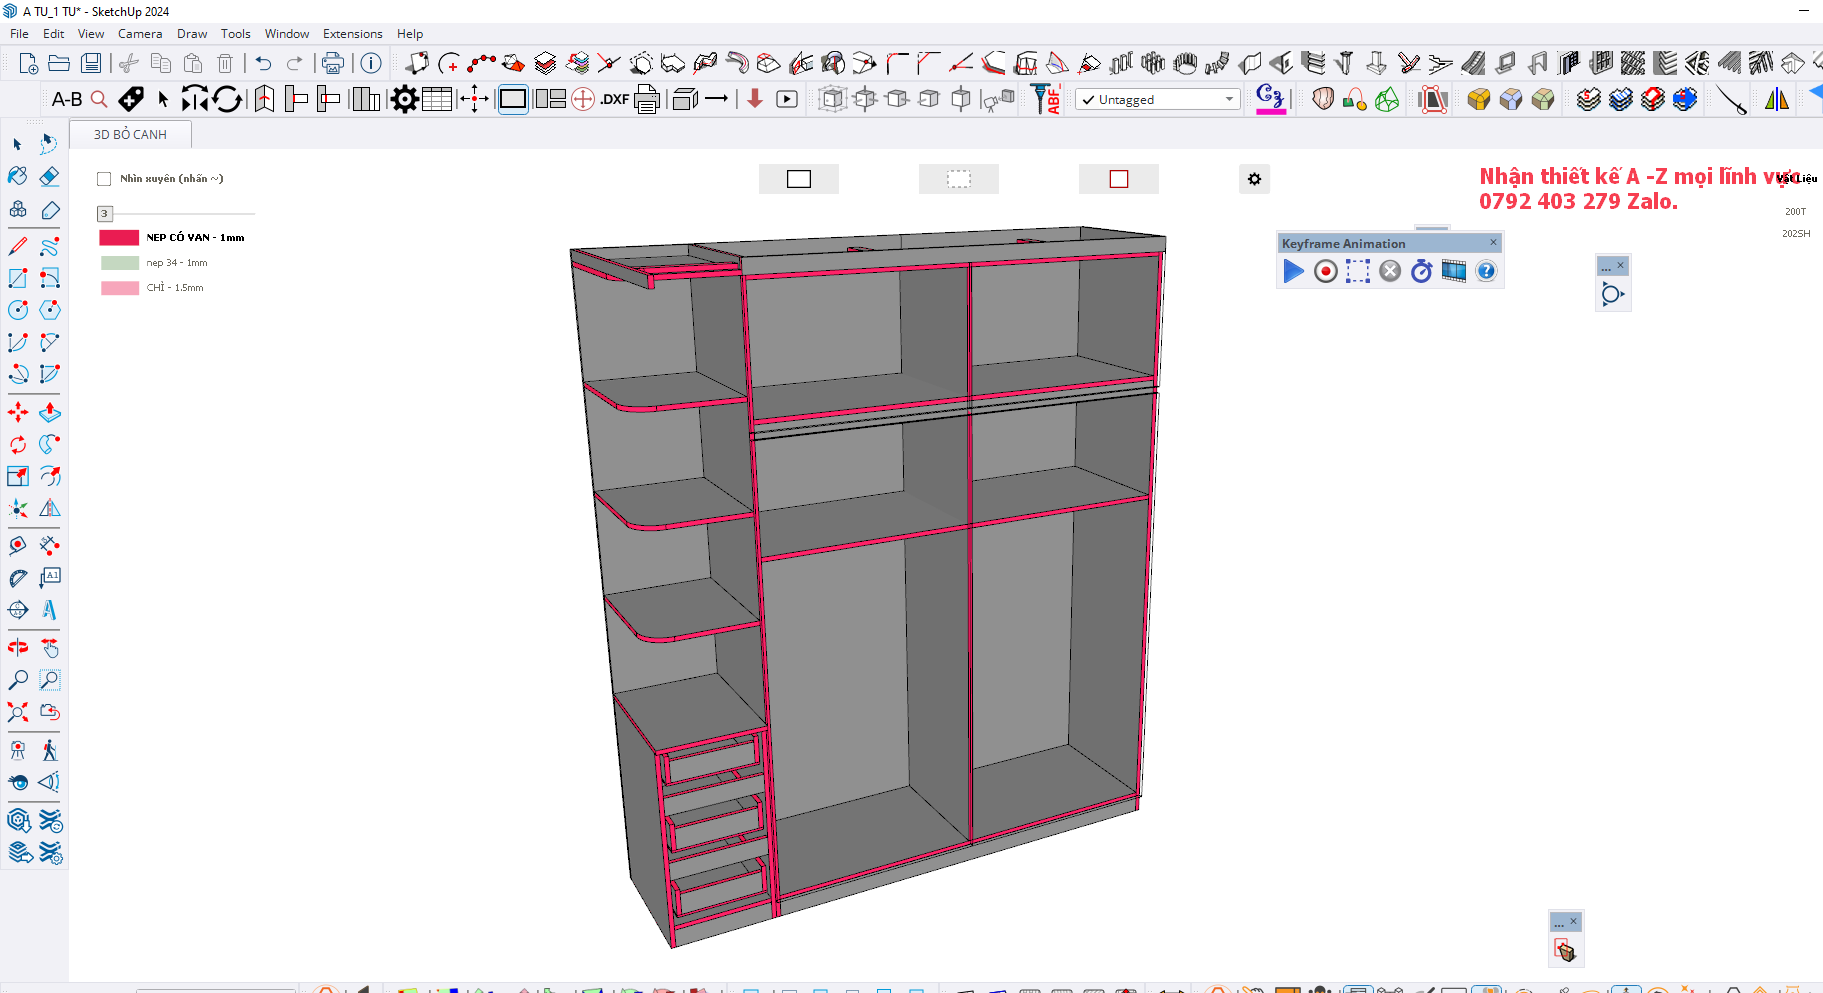Click the red square outline button
The width and height of the screenshot is (1823, 993).
click(1118, 179)
